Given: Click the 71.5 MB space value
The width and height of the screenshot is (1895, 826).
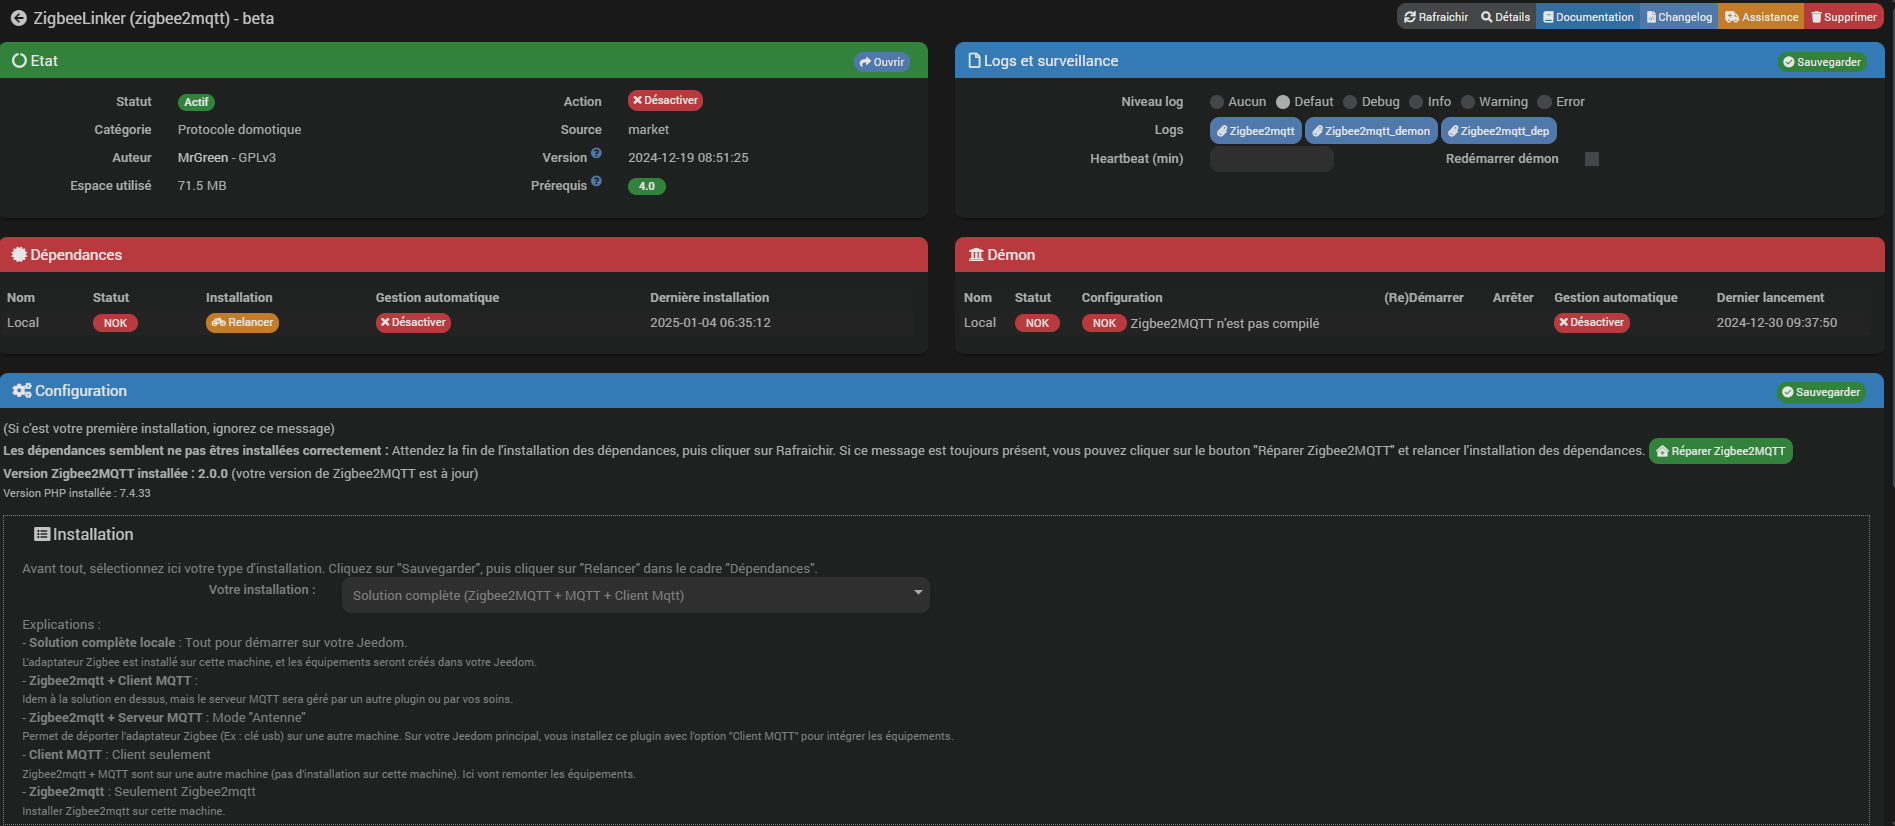Looking at the screenshot, I should [202, 186].
